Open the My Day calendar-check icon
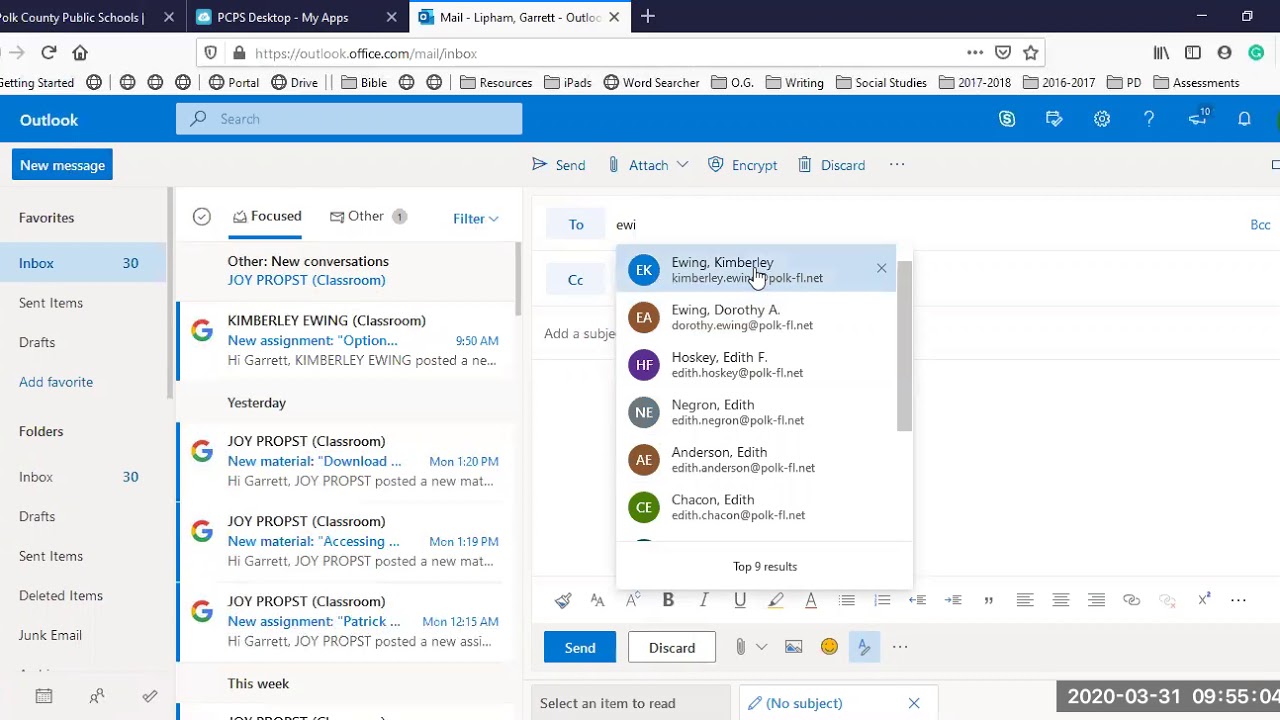 click(1054, 119)
